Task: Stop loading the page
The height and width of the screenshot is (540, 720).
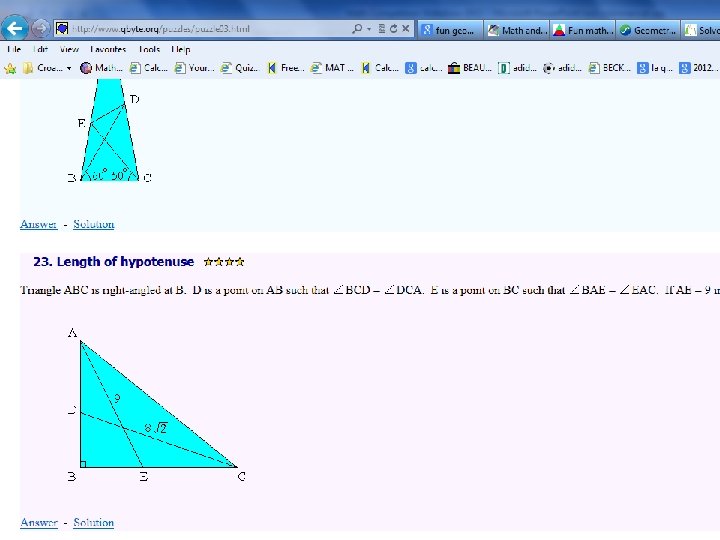Action: point(405,28)
